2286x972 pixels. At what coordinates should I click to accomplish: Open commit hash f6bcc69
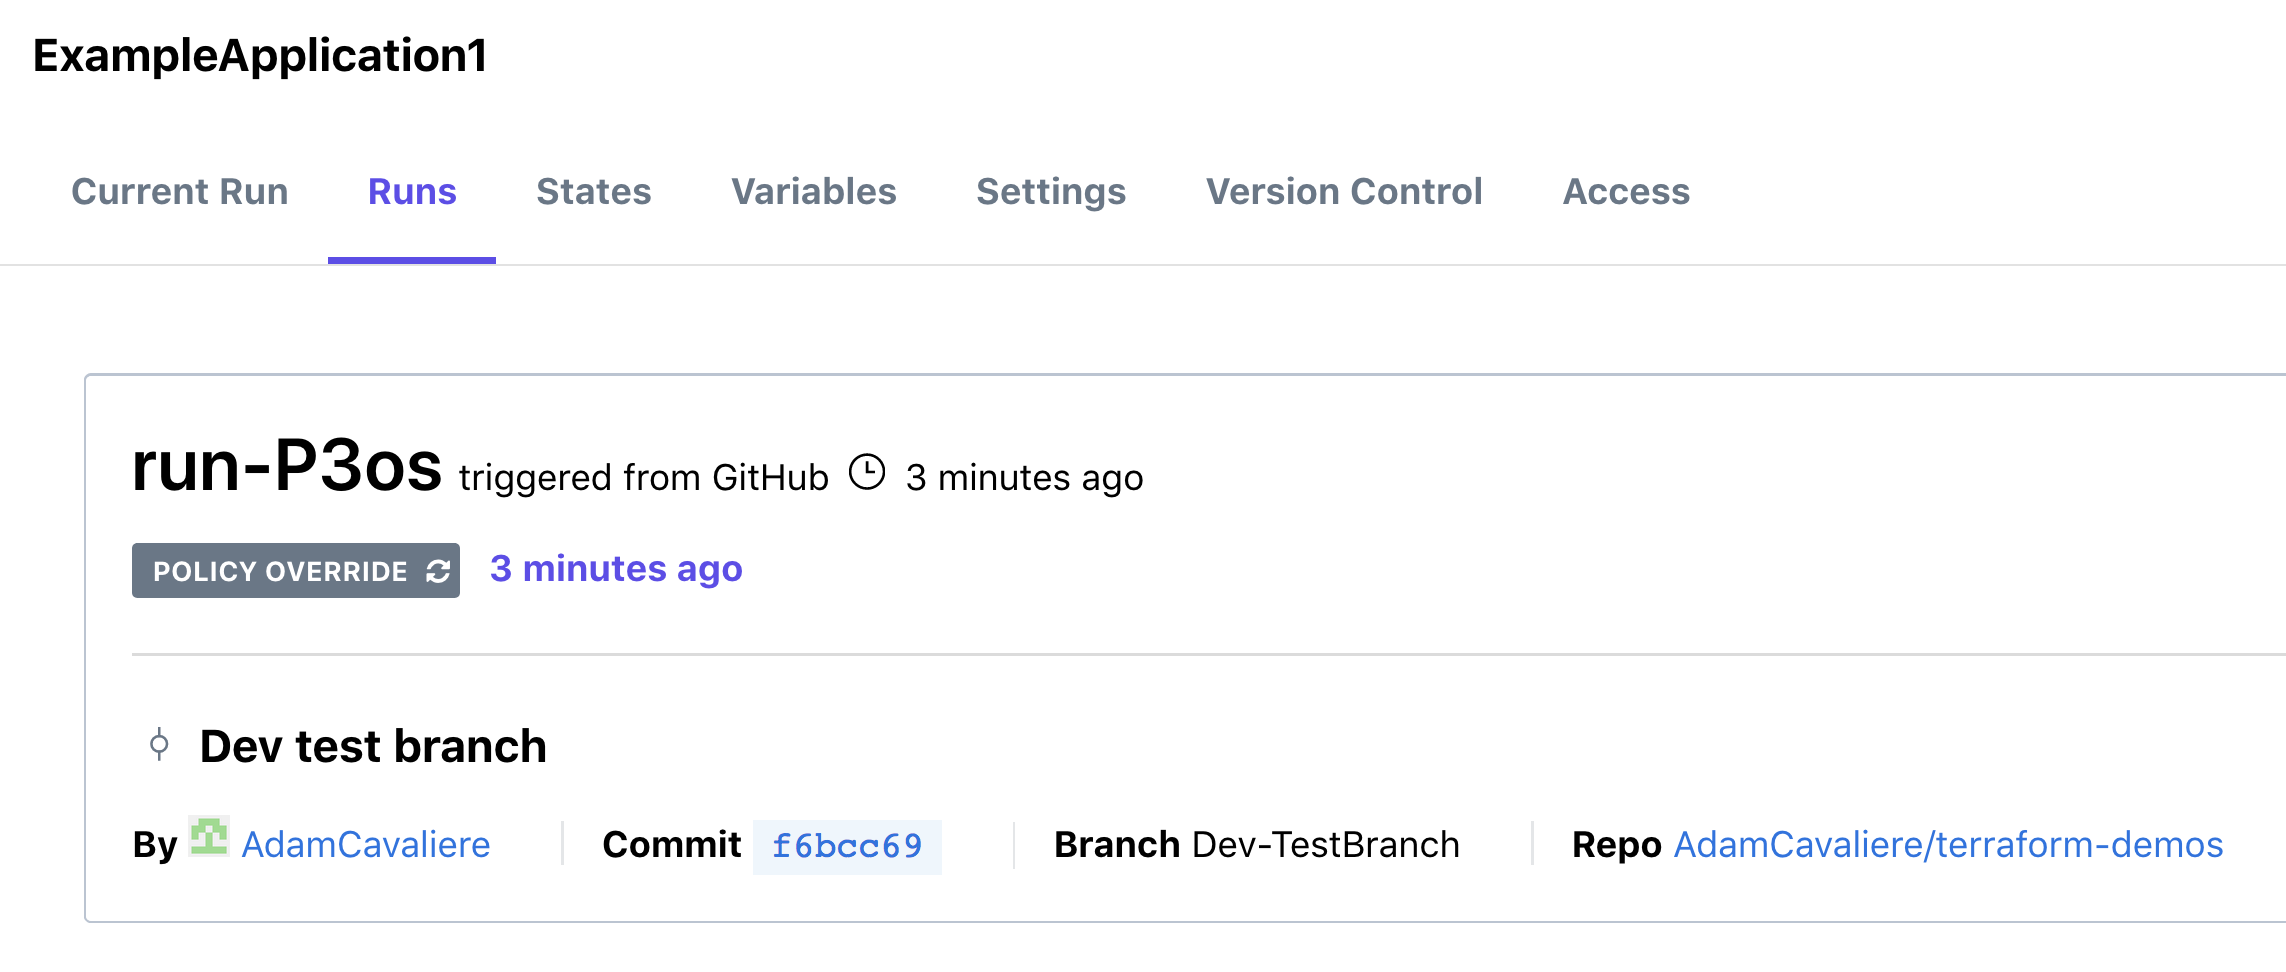coord(847,847)
